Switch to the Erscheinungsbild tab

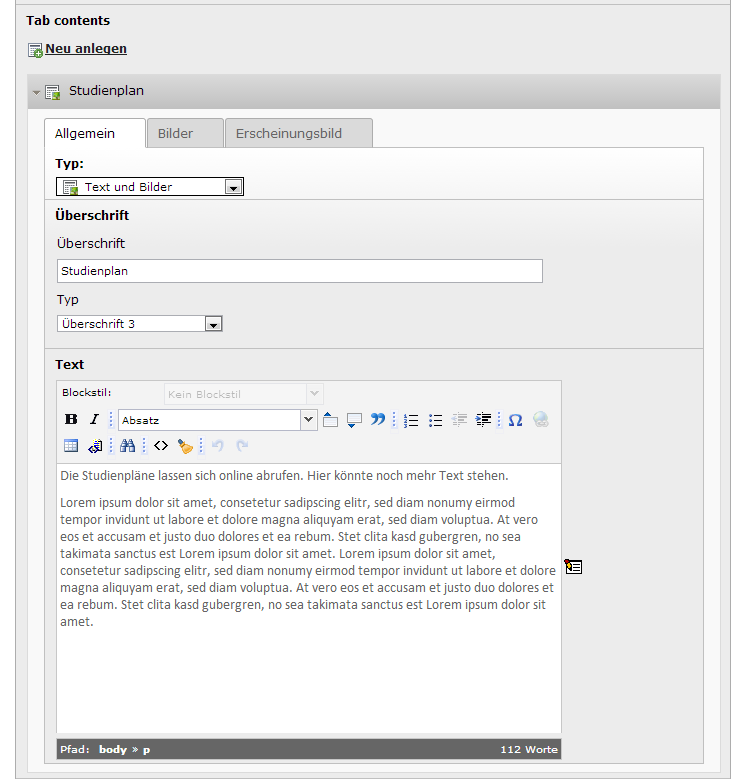(x=289, y=133)
